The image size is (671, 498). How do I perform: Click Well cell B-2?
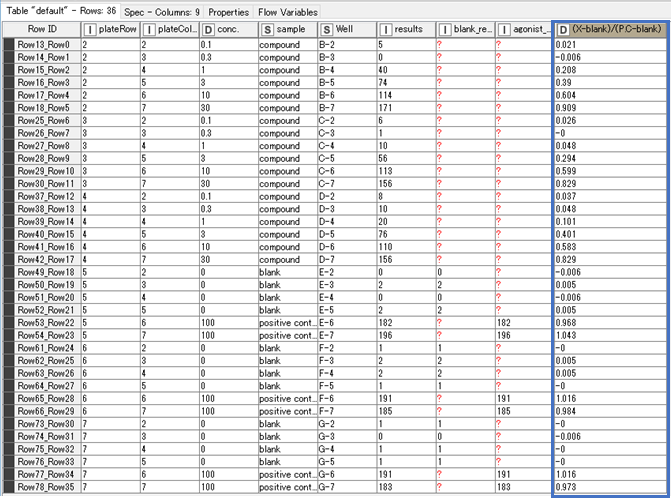coord(347,44)
